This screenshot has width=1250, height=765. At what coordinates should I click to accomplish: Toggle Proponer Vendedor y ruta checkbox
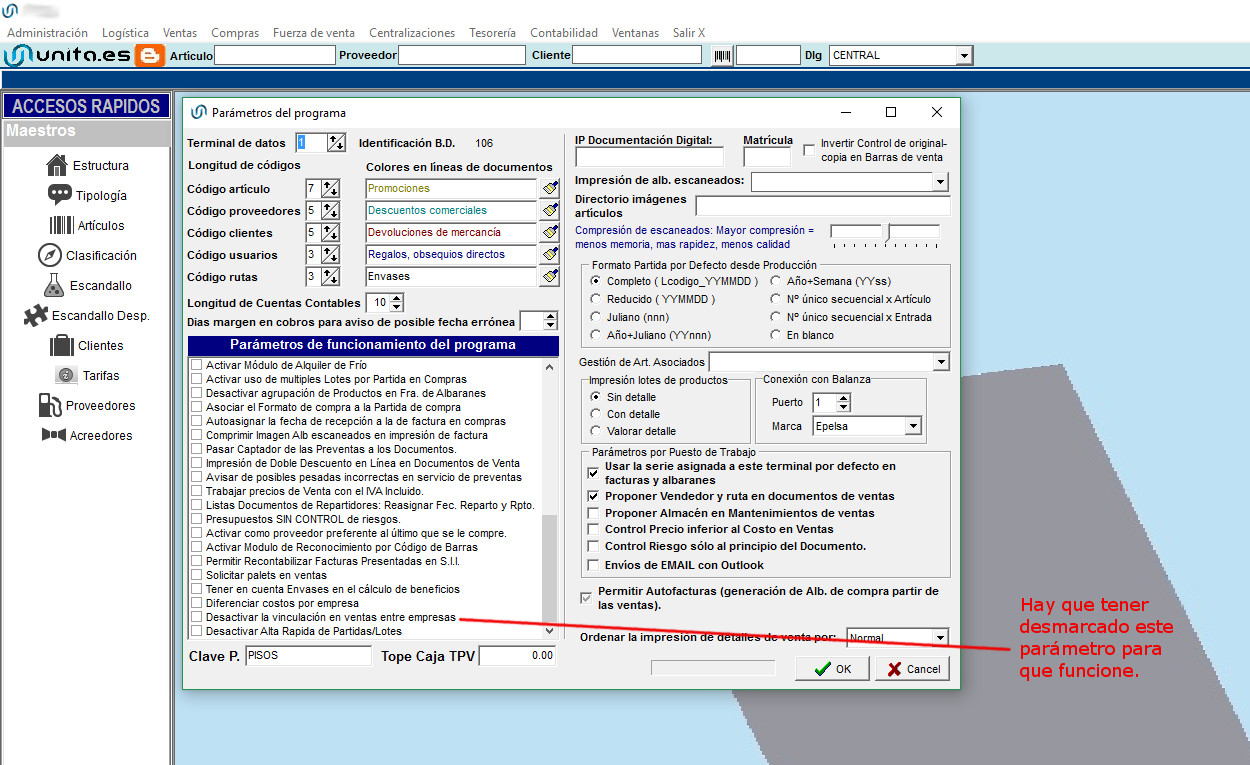pos(593,496)
